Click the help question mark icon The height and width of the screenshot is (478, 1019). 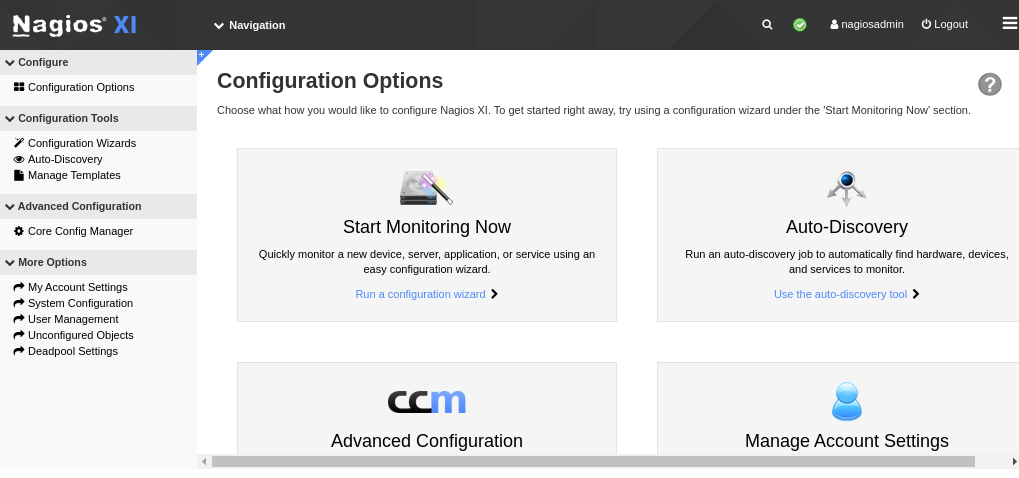point(990,84)
